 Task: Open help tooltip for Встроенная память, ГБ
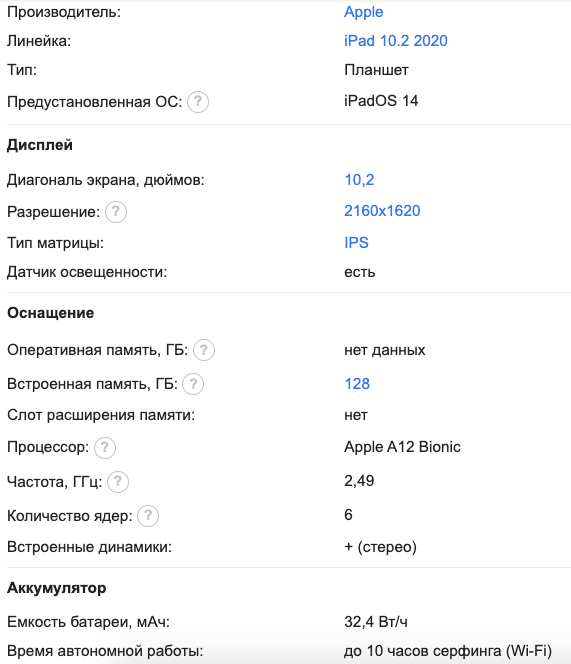193,384
